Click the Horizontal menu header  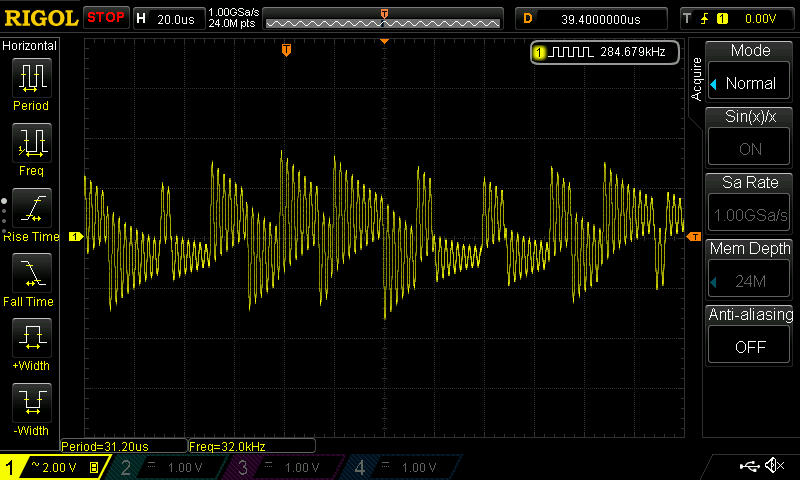[x=30, y=46]
